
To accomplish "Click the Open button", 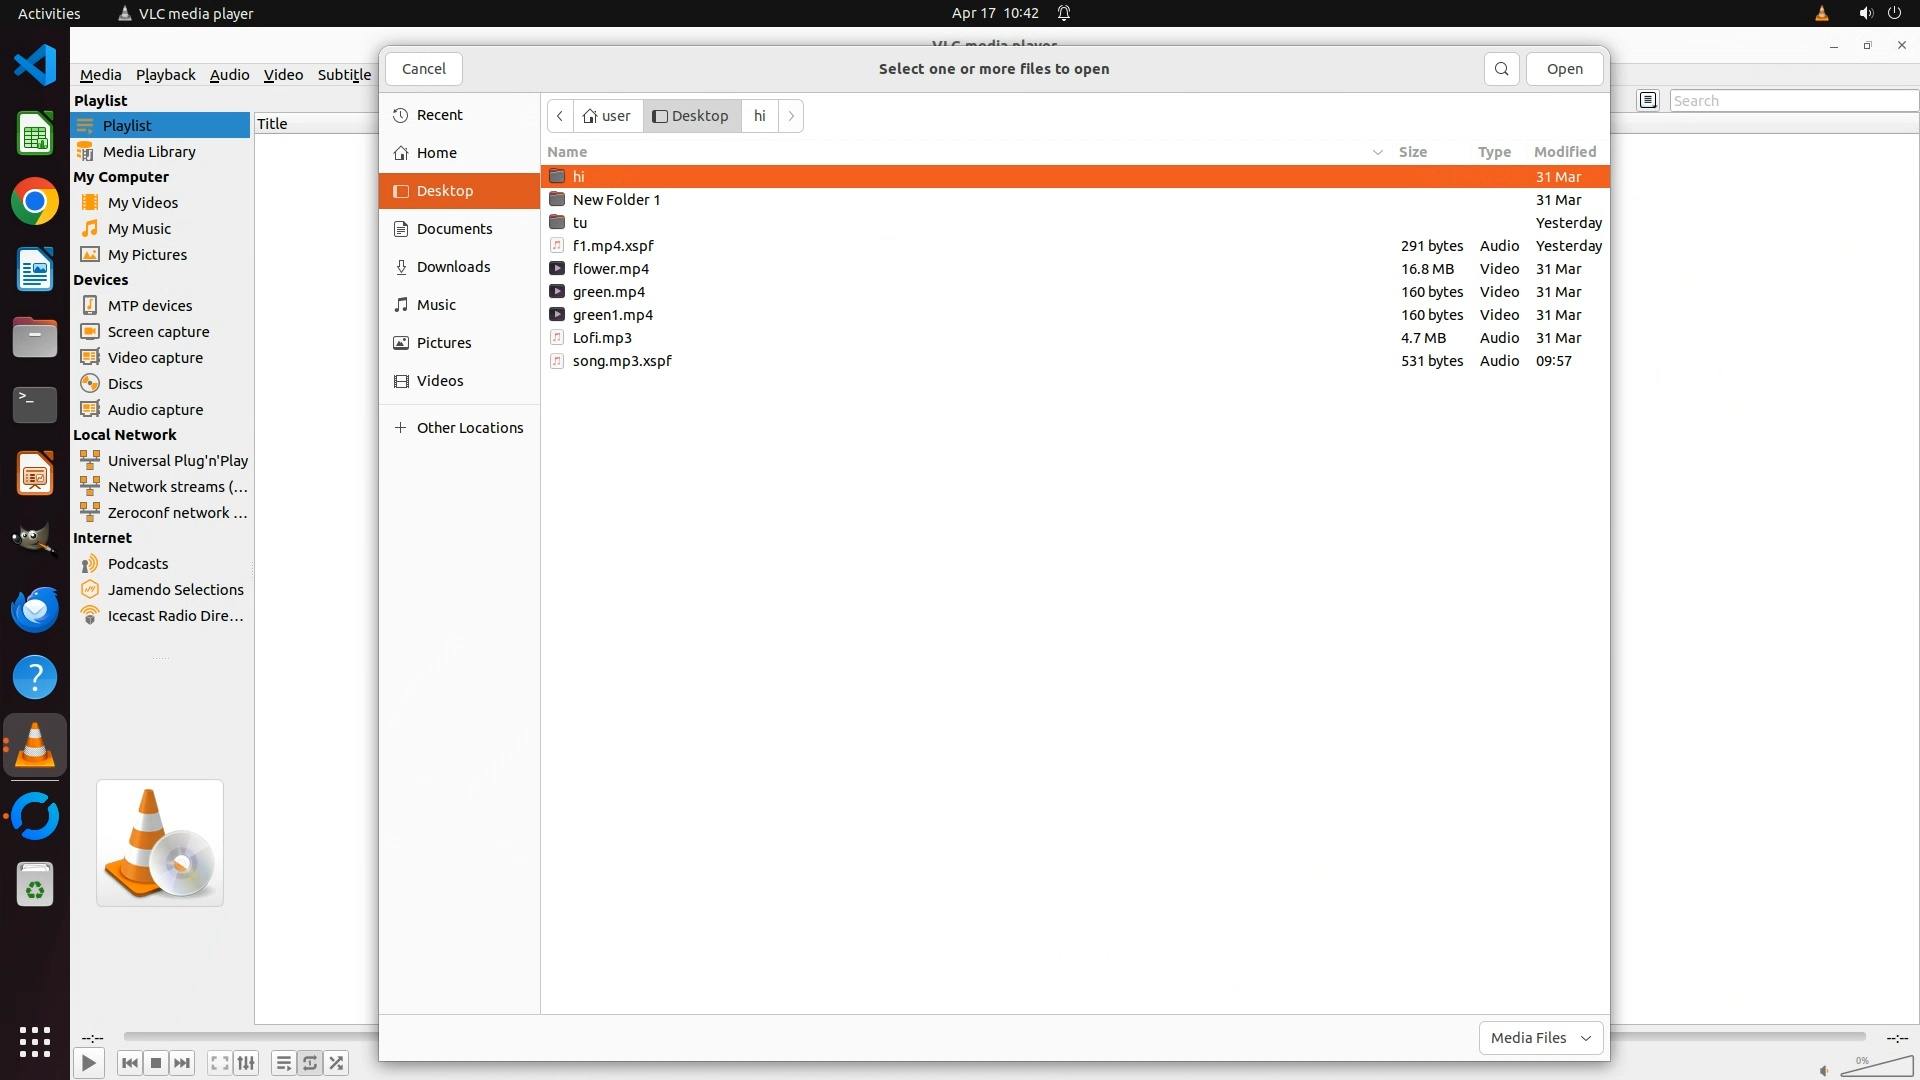I will click(x=1564, y=69).
